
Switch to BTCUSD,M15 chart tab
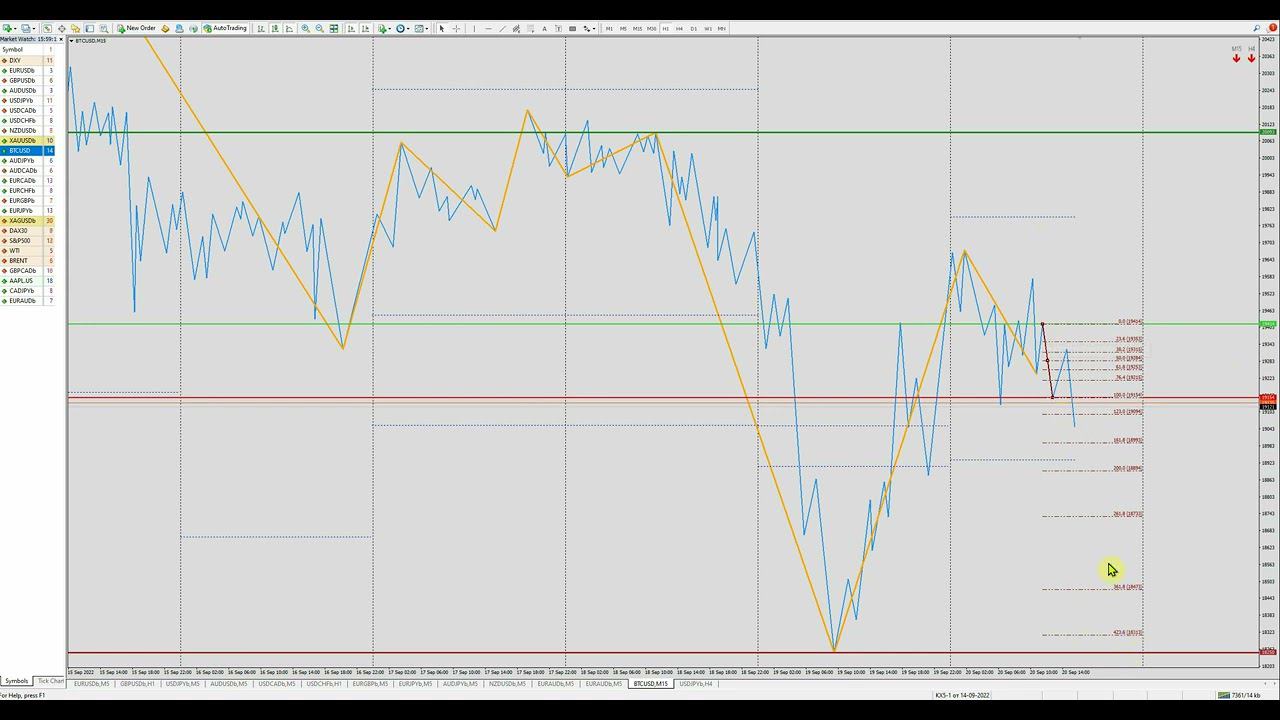click(650, 684)
